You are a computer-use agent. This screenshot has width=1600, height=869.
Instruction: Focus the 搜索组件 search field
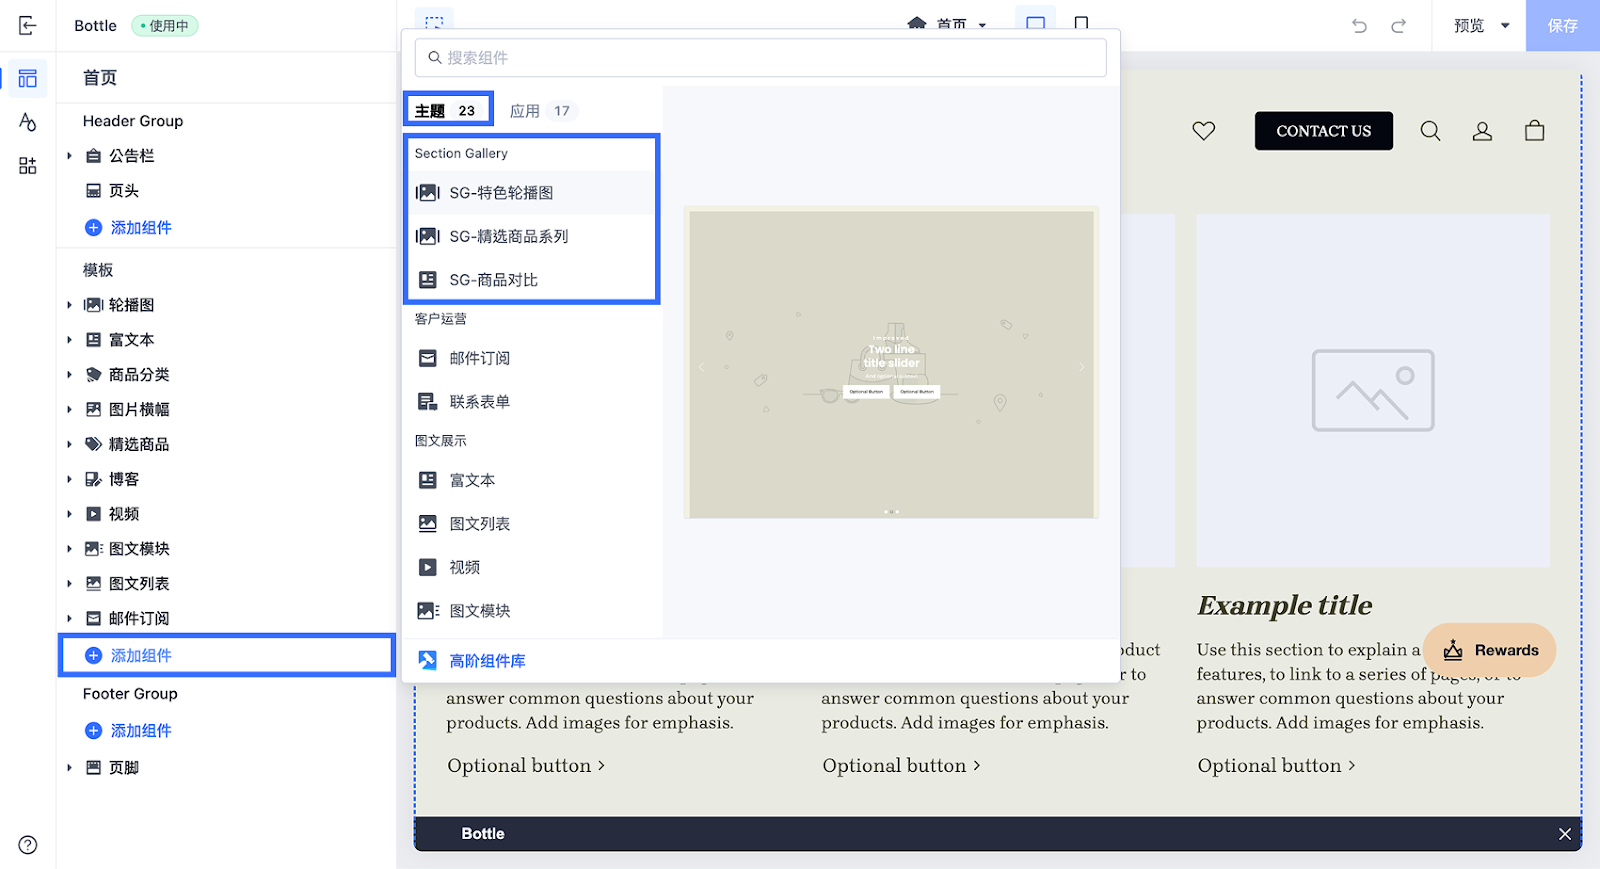761,58
